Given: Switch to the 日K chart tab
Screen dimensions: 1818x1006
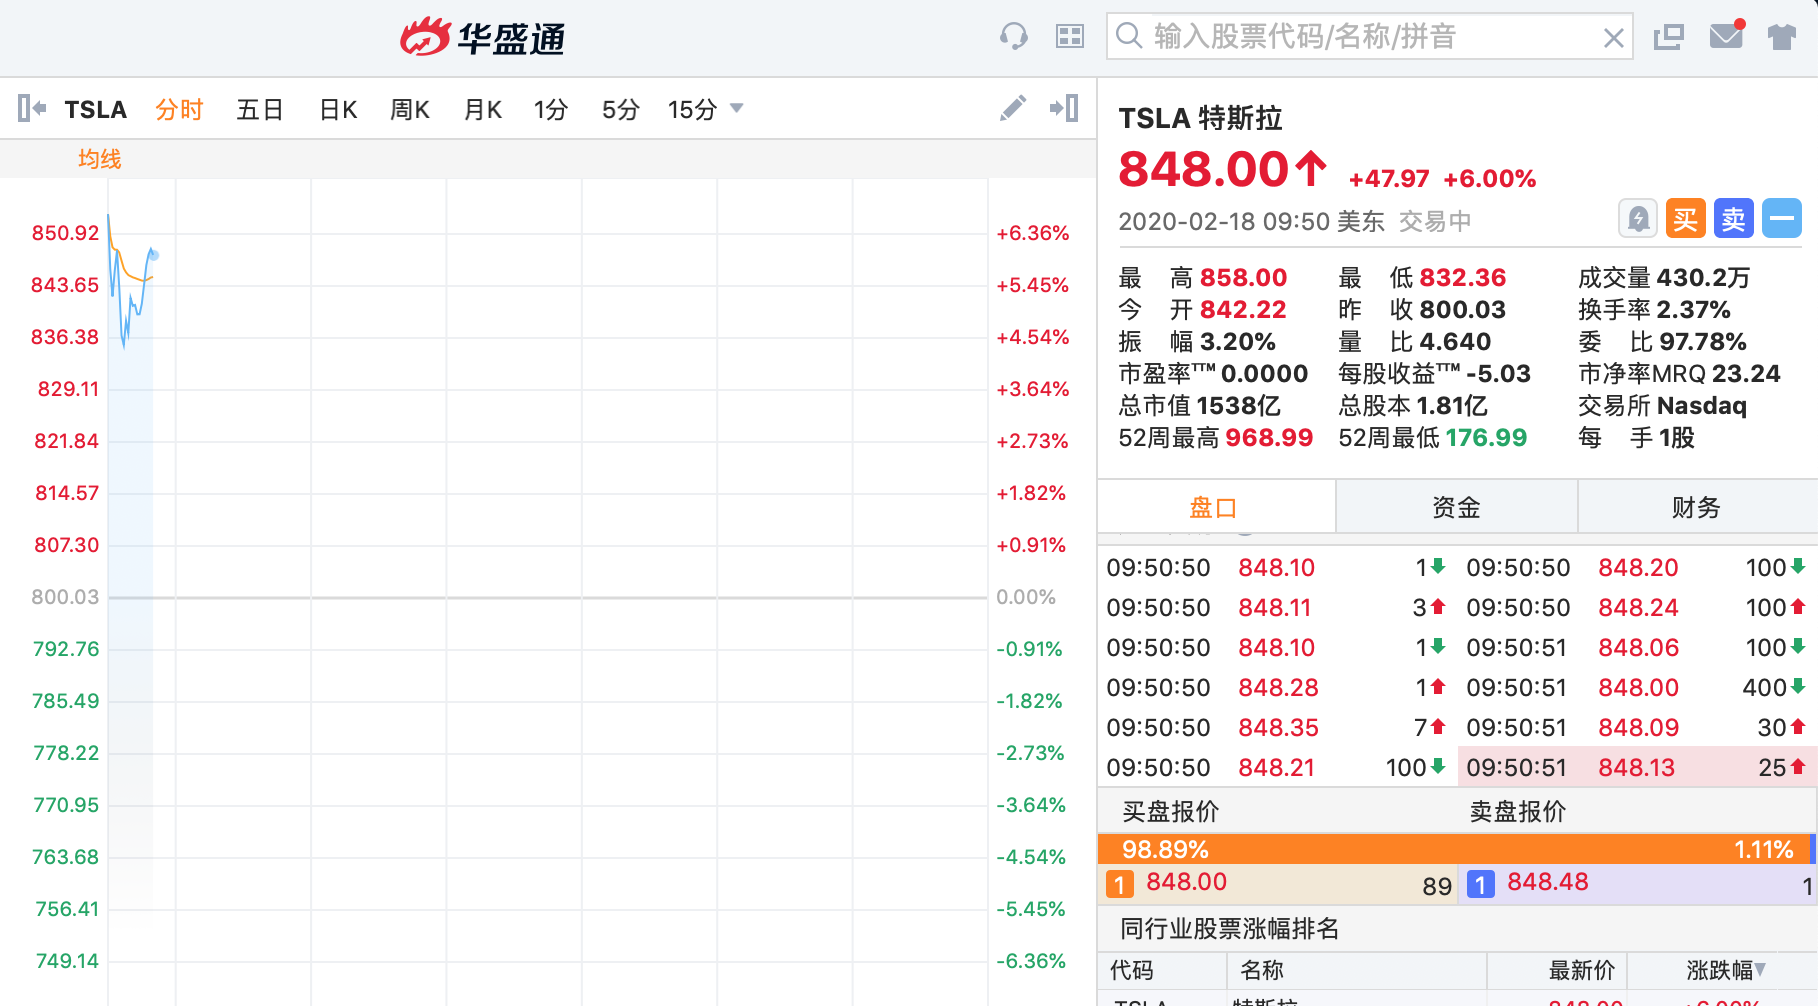Looking at the screenshot, I should coord(338,109).
